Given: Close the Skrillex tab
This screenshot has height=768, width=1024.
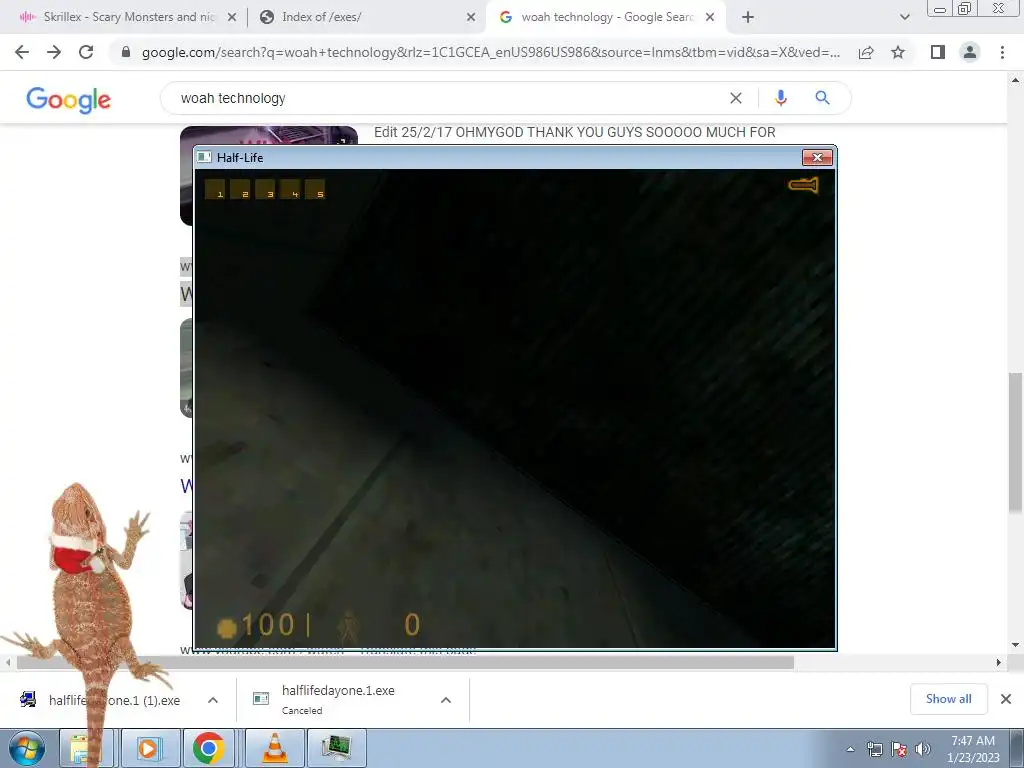Looking at the screenshot, I should [x=232, y=17].
